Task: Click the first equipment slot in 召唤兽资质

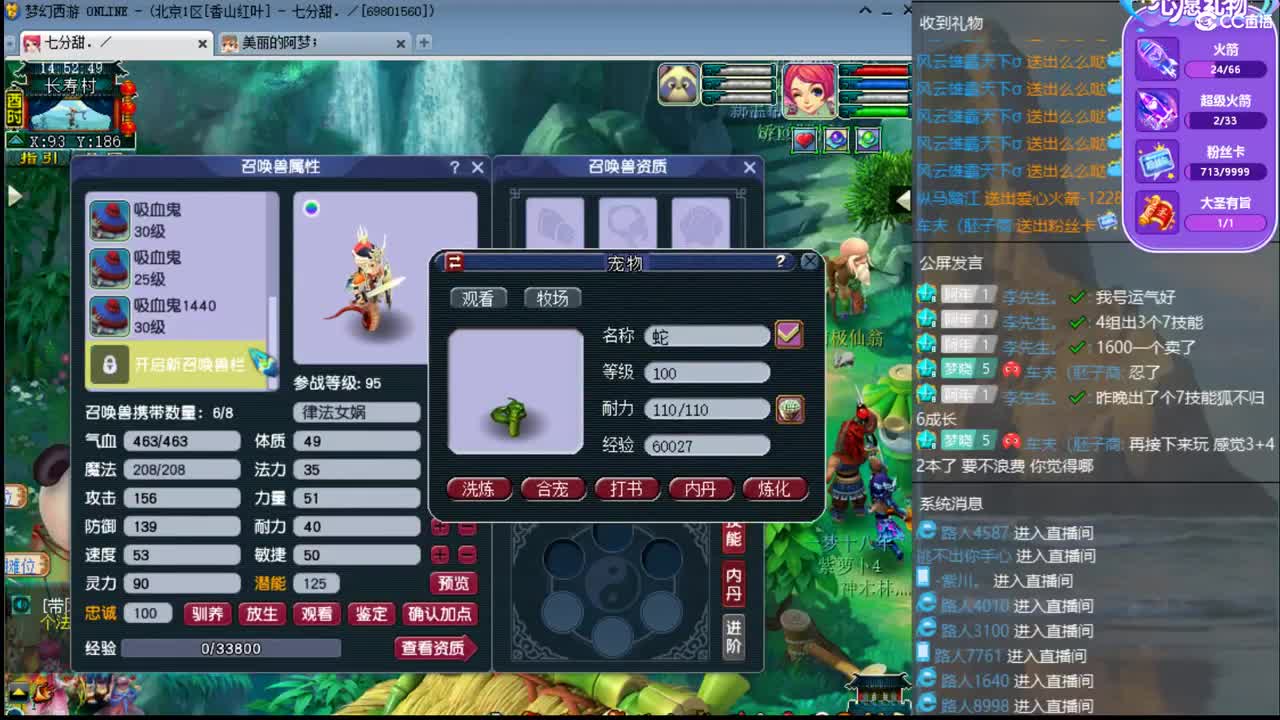Action: click(555, 224)
